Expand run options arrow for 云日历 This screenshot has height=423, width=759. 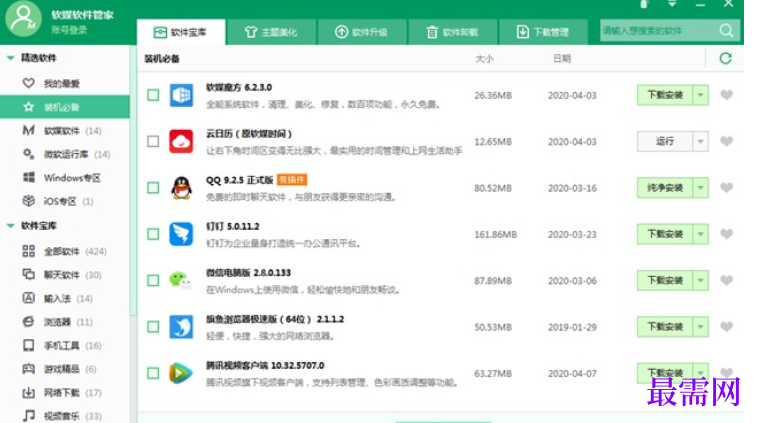tap(701, 141)
